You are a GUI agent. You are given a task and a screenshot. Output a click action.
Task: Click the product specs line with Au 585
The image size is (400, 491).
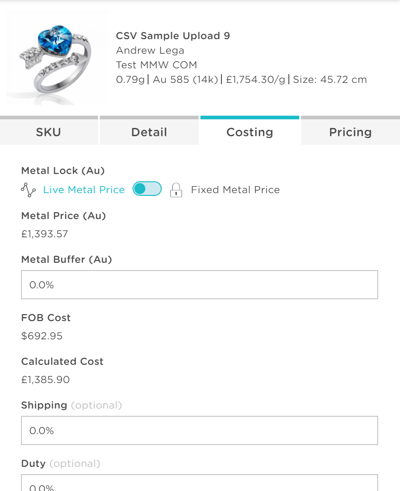click(241, 79)
